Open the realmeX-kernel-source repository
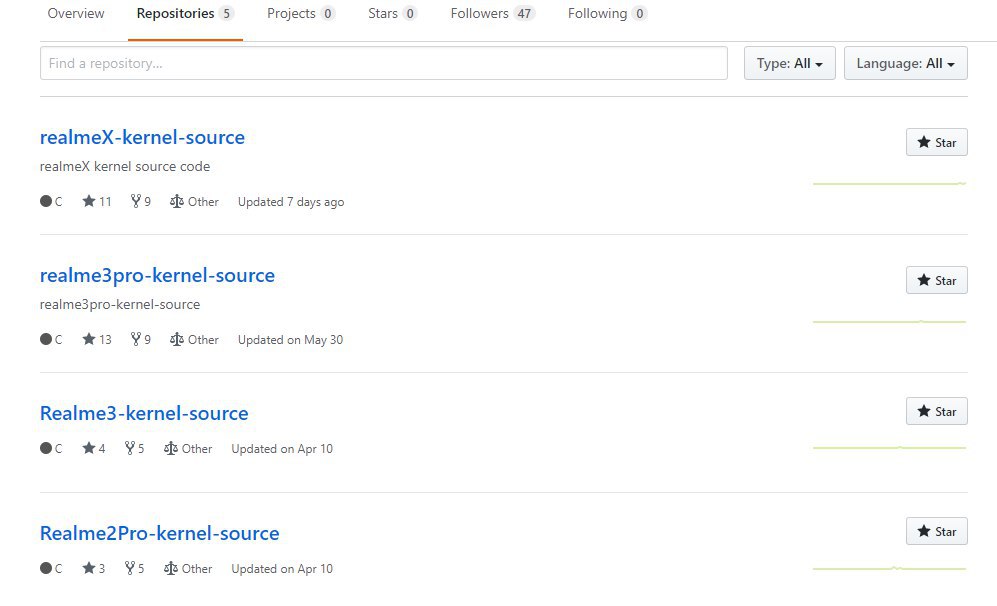 pos(142,137)
